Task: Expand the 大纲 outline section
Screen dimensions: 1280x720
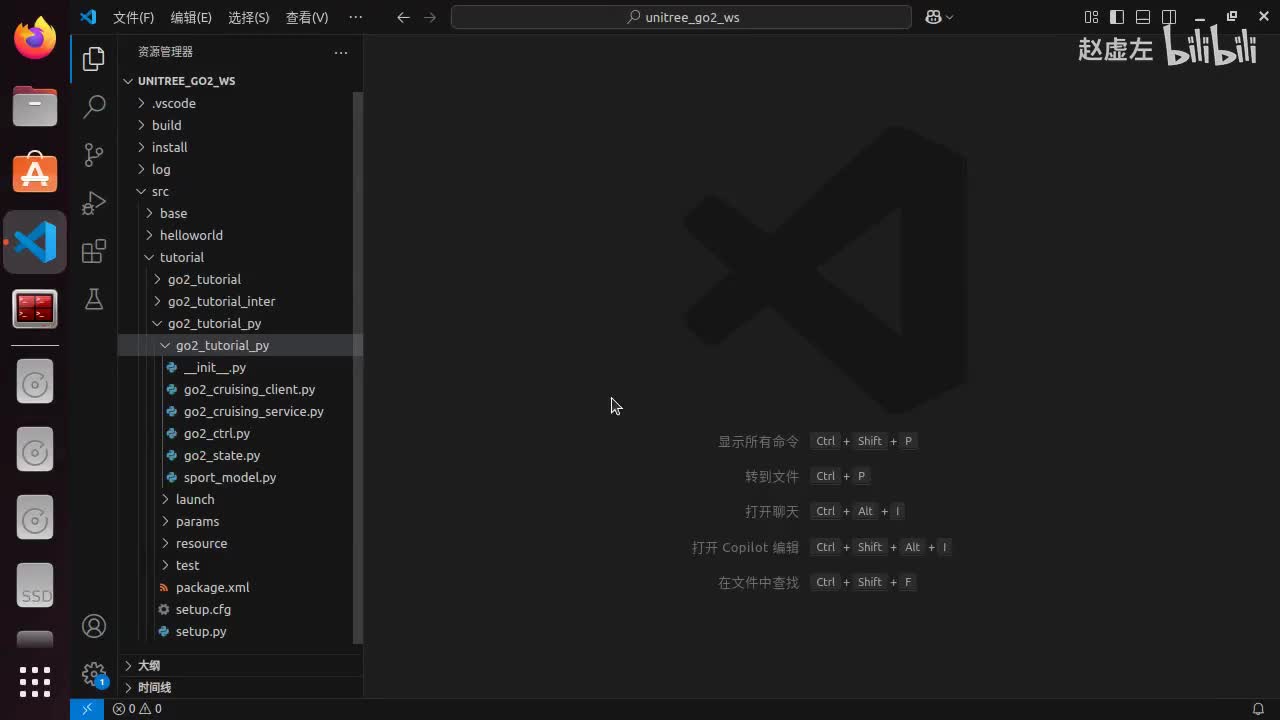Action: pos(240,665)
